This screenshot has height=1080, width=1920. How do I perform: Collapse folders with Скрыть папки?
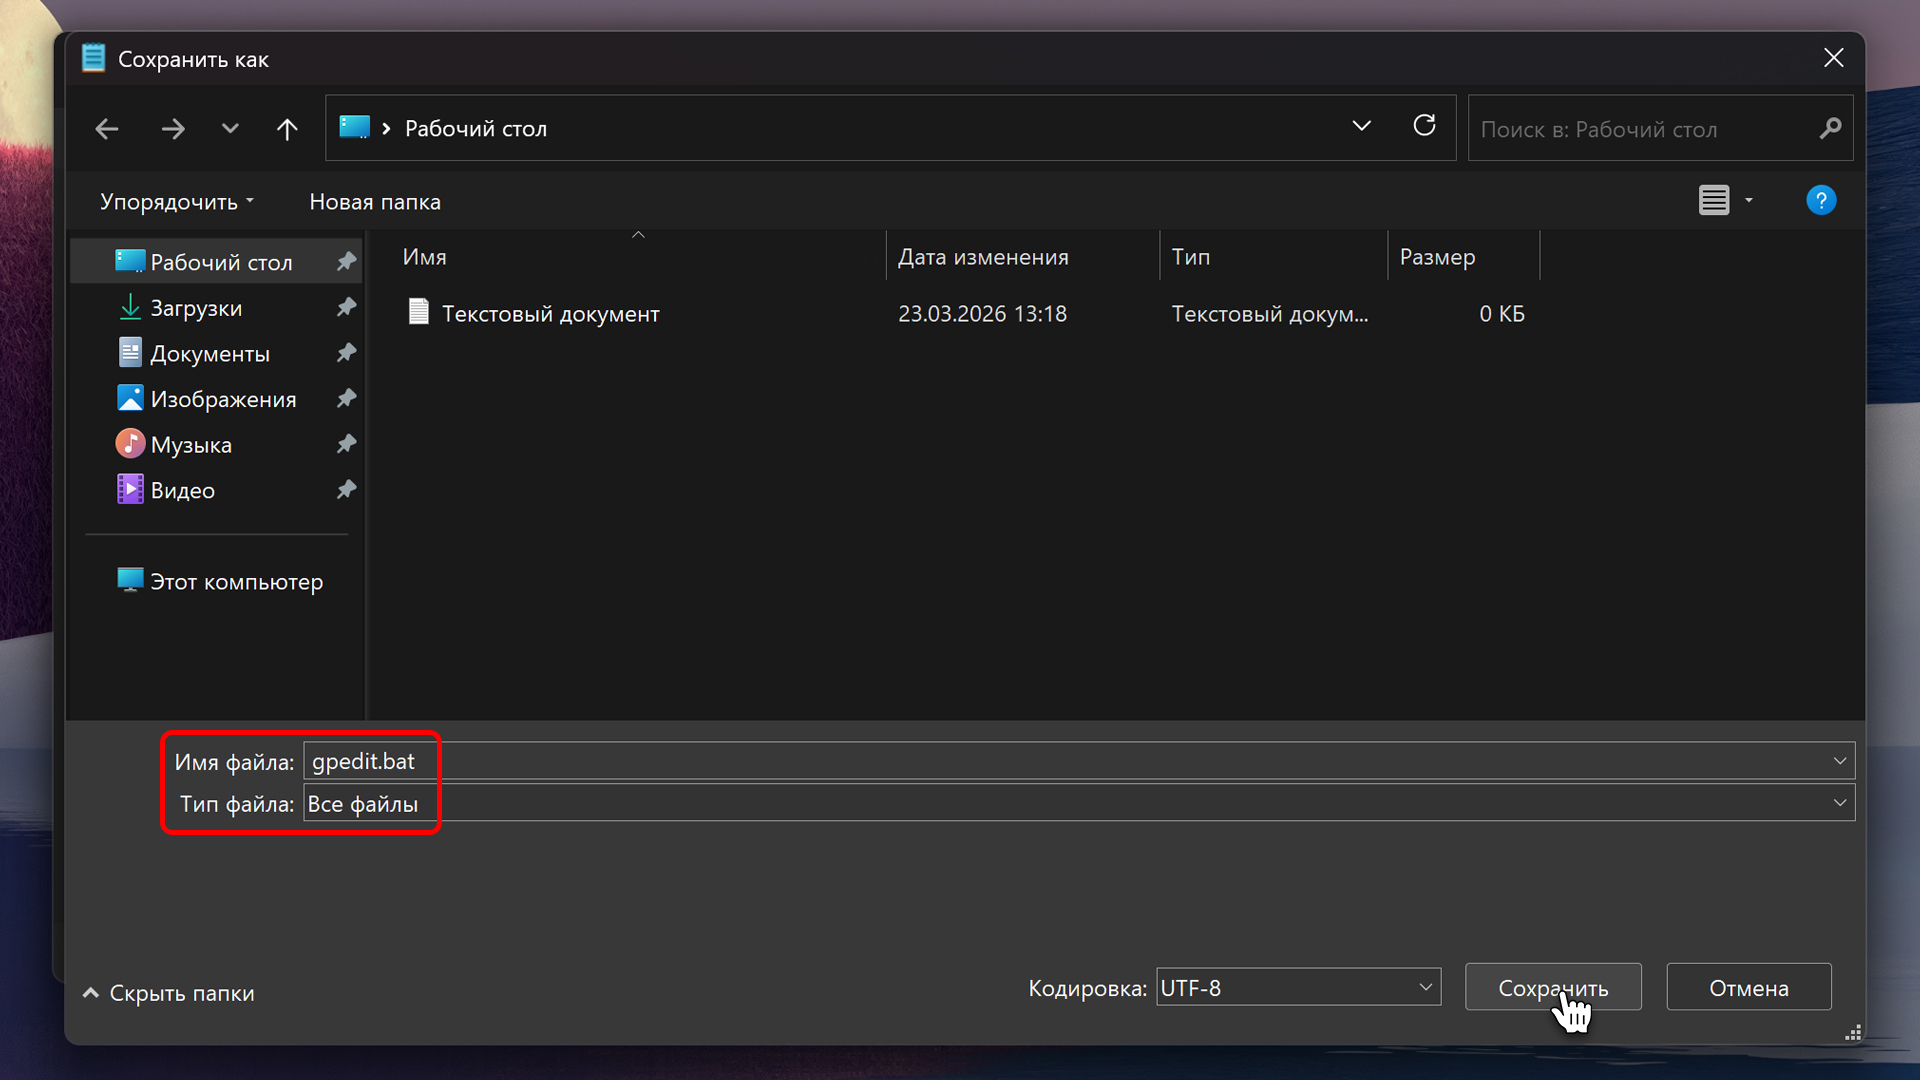[168, 993]
